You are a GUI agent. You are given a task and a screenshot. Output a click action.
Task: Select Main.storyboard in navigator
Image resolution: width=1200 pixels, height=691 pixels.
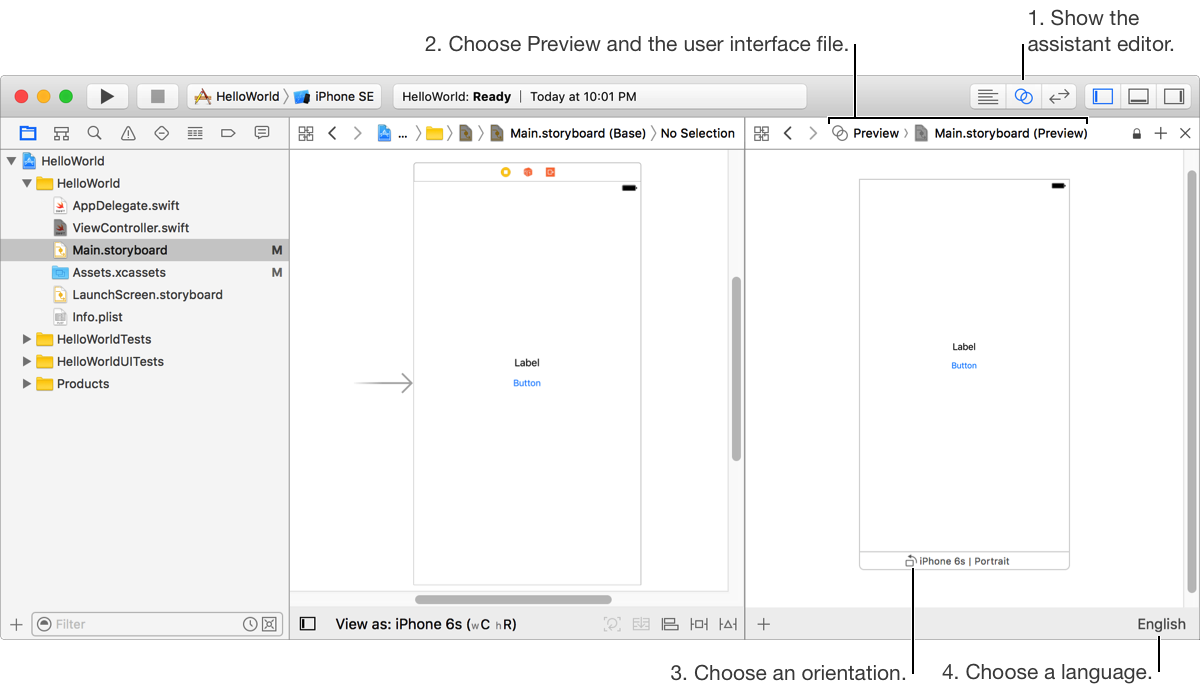pyautogui.click(x=144, y=250)
